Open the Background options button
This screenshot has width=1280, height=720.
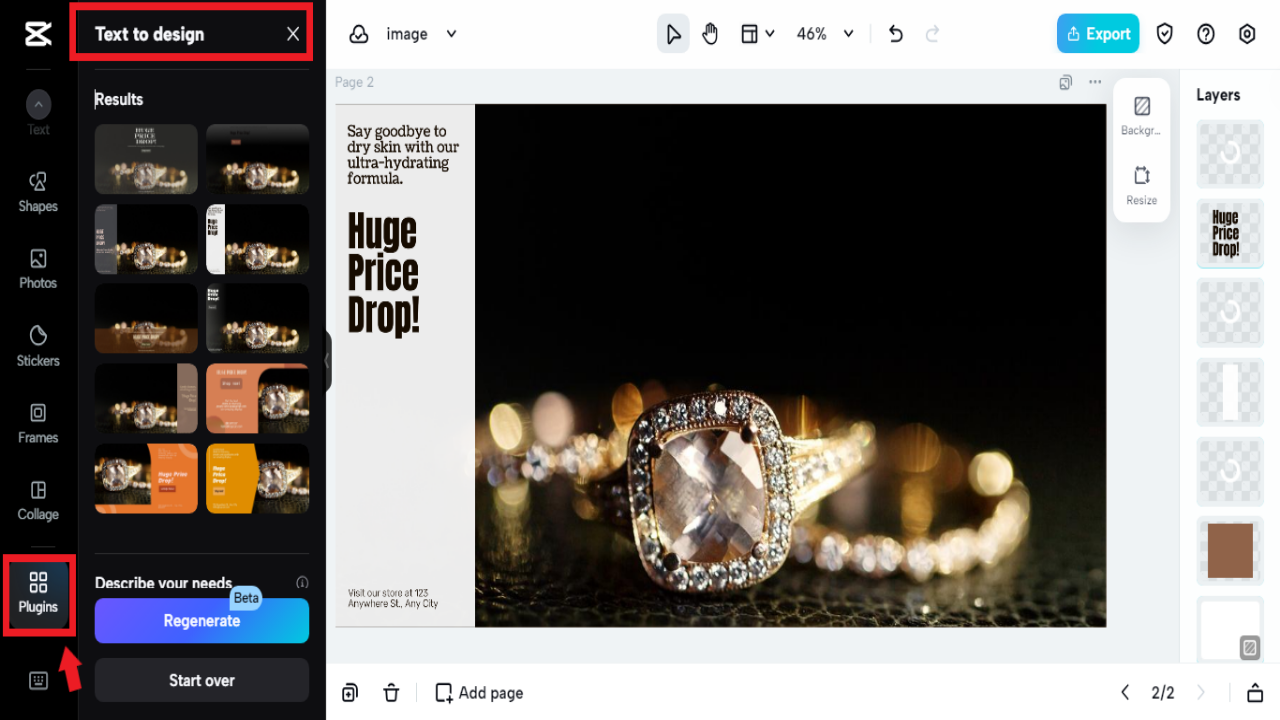tap(1141, 115)
